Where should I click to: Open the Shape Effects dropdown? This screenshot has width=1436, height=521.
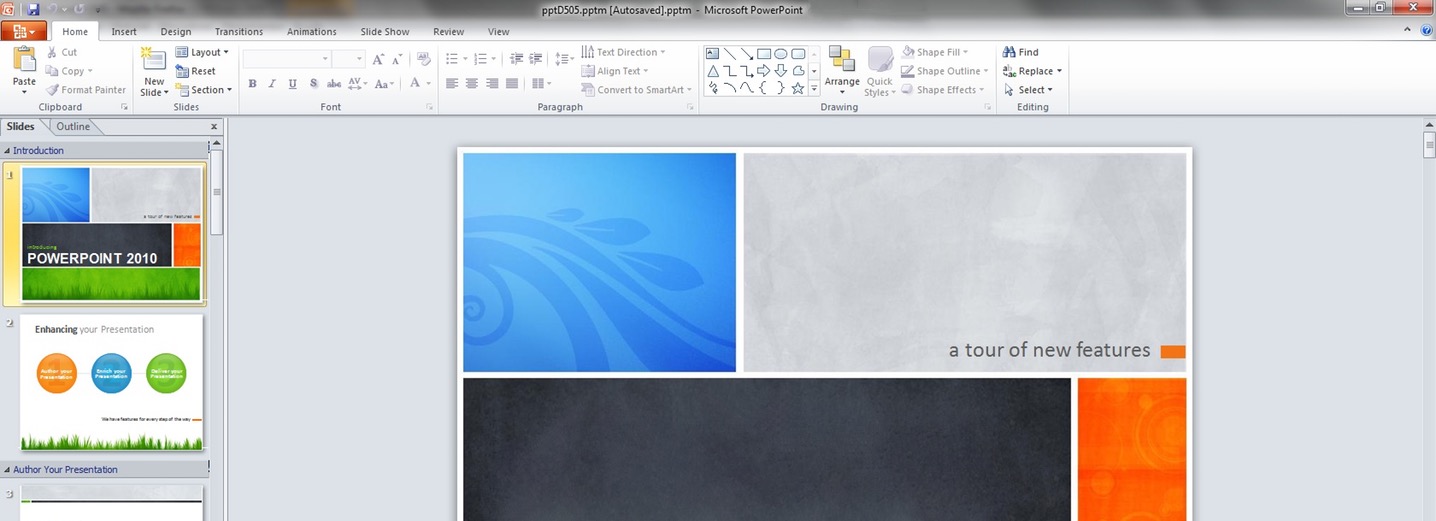[x=943, y=90]
